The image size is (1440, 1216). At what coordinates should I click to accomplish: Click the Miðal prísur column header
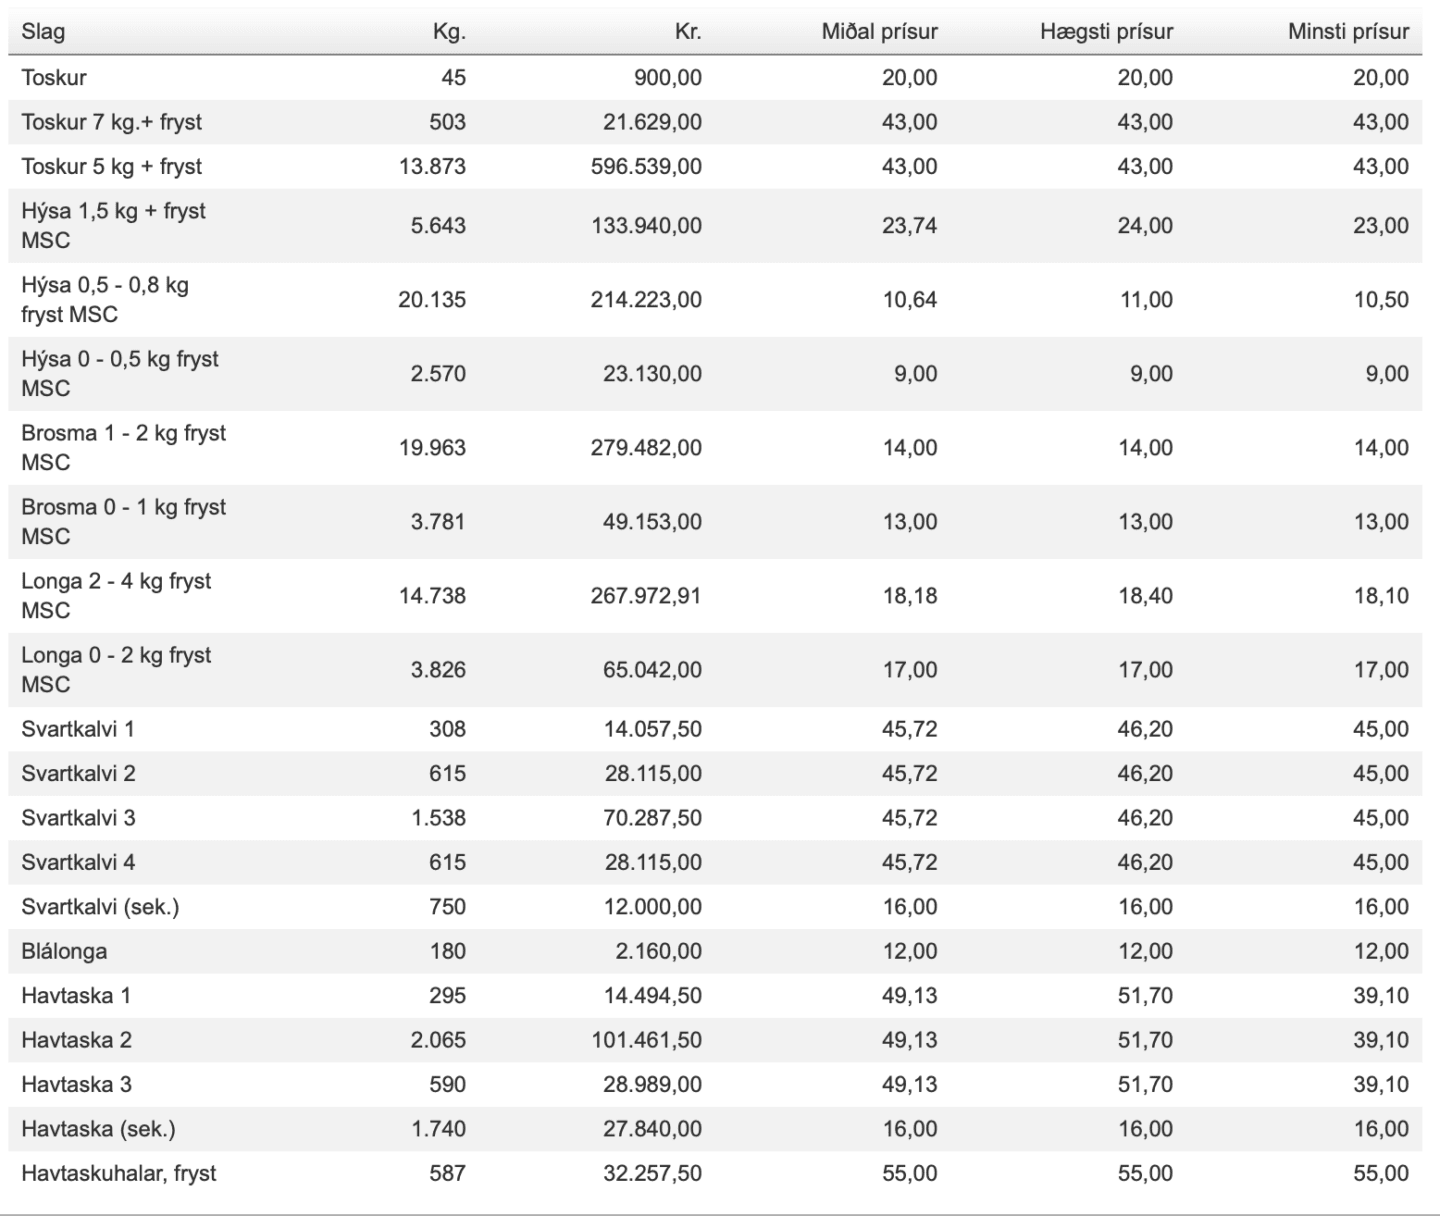pos(879,31)
